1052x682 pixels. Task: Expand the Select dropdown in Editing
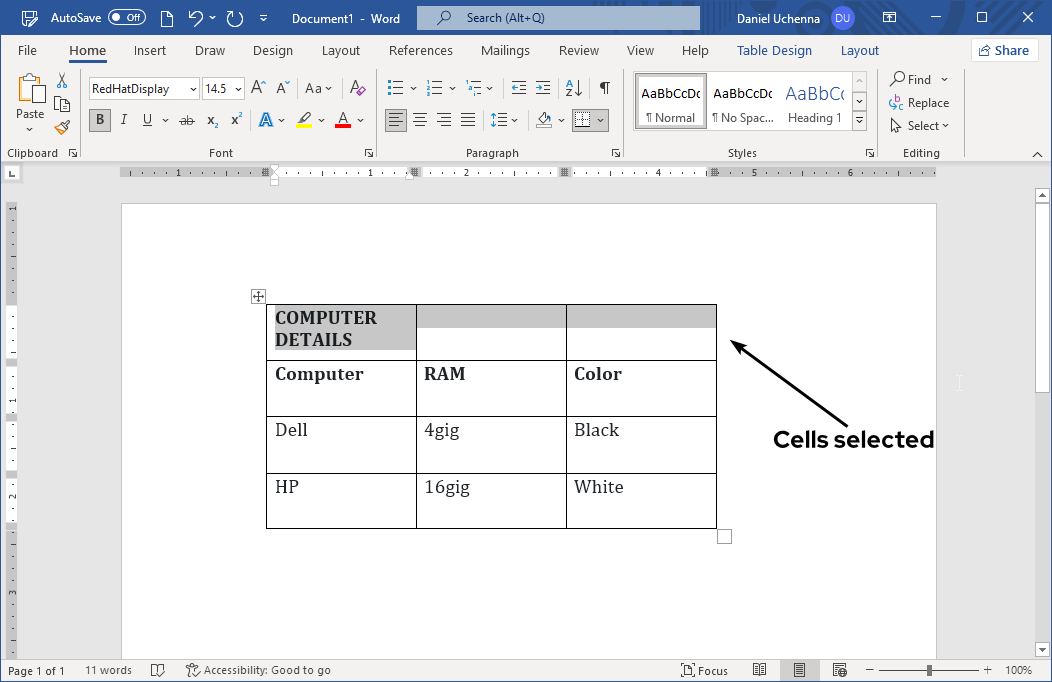[x=920, y=126]
